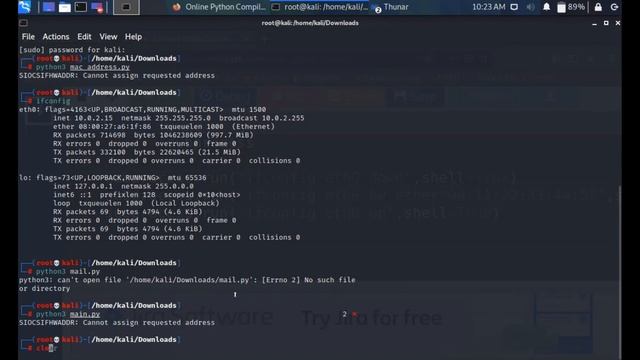Click the logout session icon

614,7
